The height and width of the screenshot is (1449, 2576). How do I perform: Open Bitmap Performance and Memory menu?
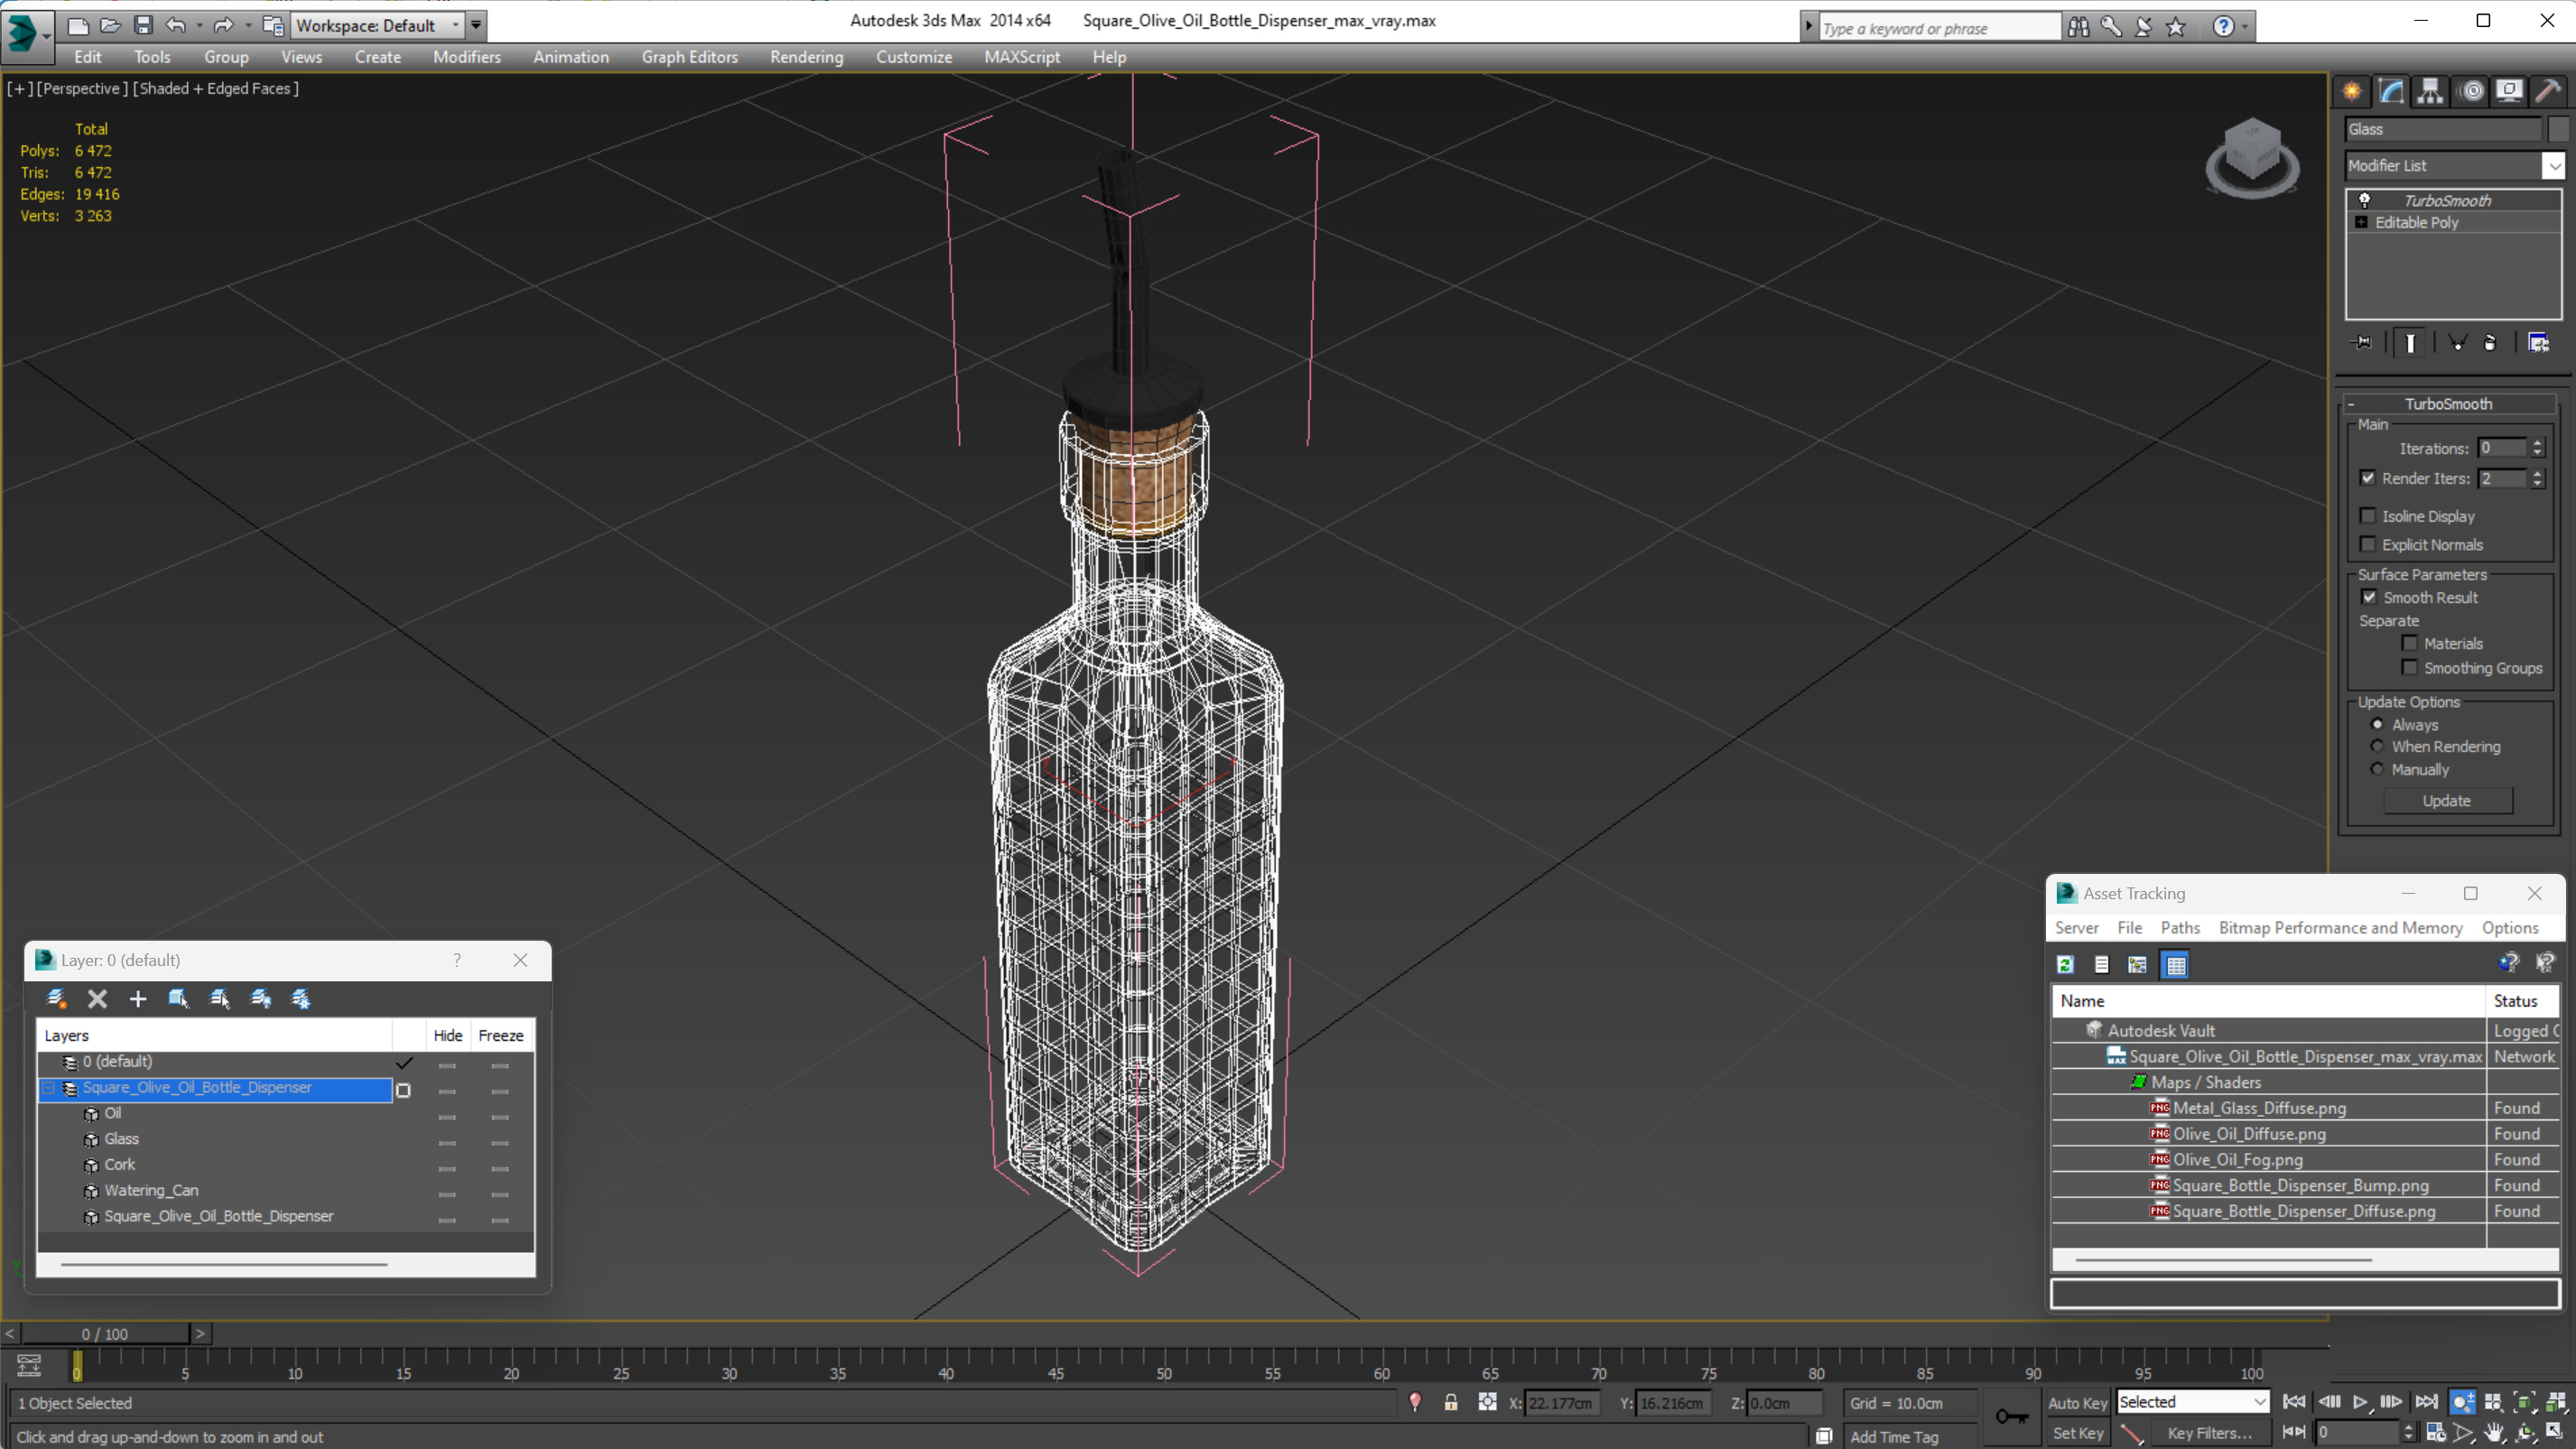point(2340,928)
